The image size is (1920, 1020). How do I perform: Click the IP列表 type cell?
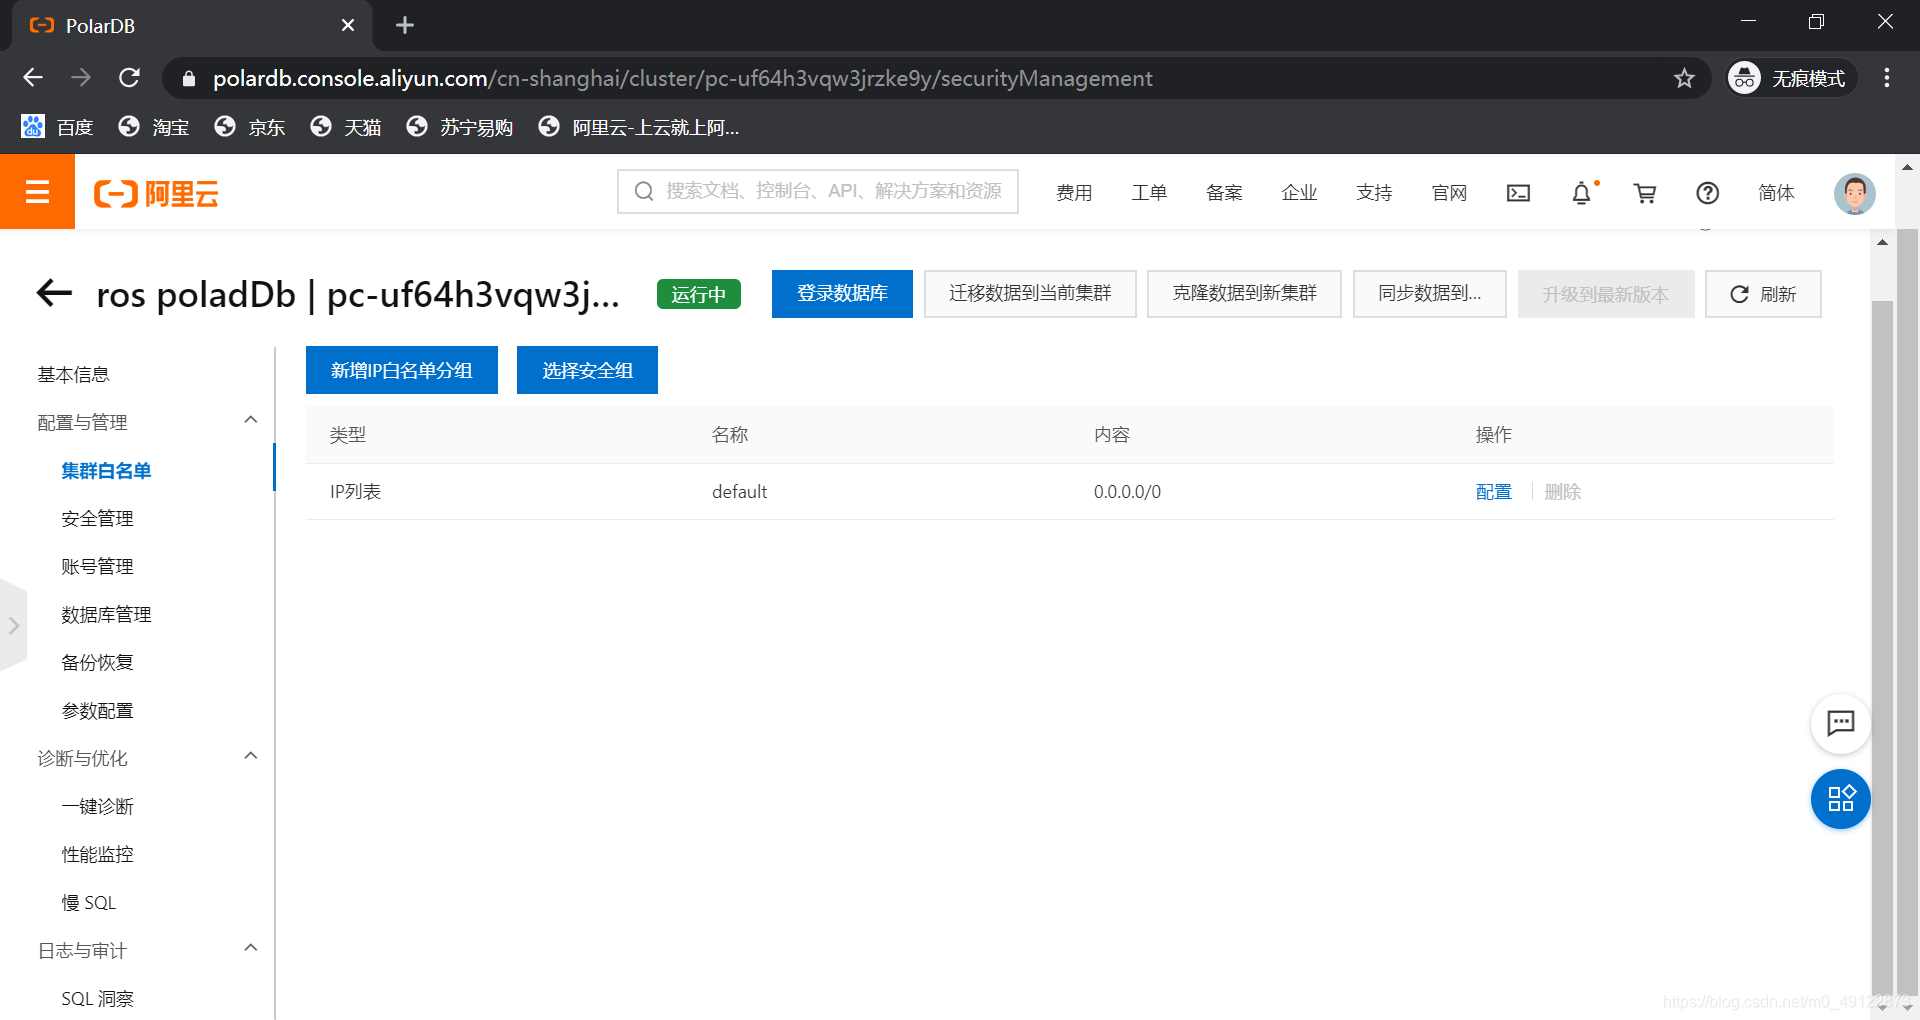click(355, 492)
